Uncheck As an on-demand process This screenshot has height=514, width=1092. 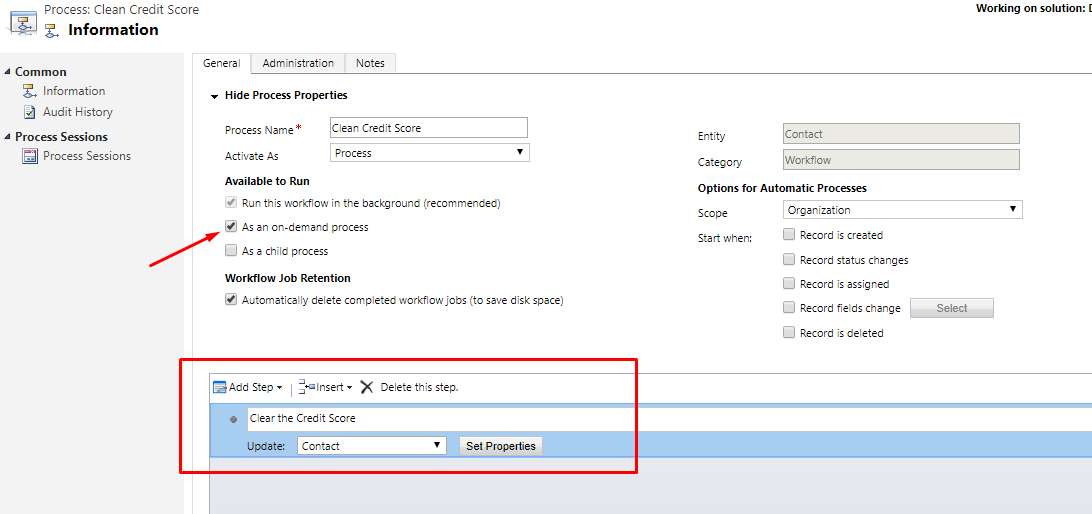pyautogui.click(x=232, y=227)
